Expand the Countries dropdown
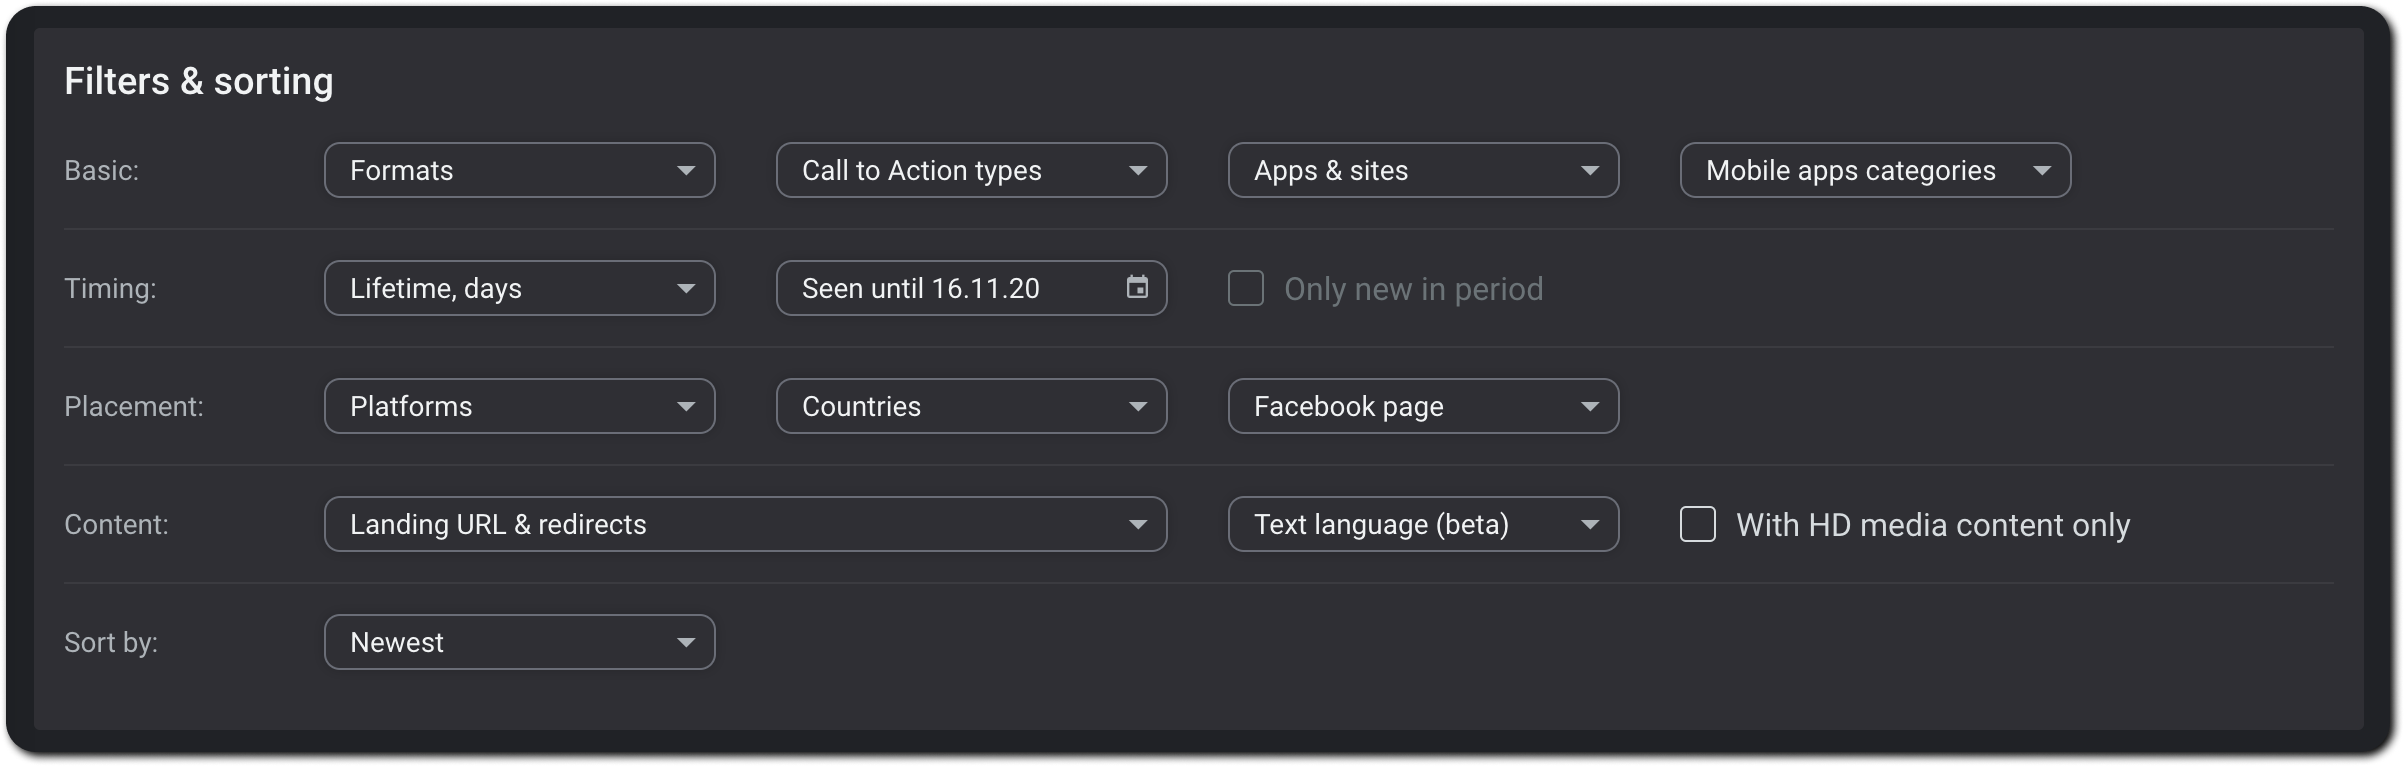 pyautogui.click(x=971, y=406)
